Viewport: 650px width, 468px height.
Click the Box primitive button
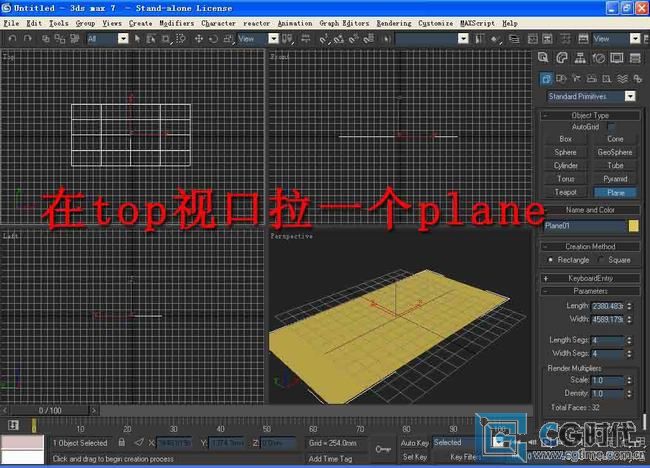tap(565, 139)
